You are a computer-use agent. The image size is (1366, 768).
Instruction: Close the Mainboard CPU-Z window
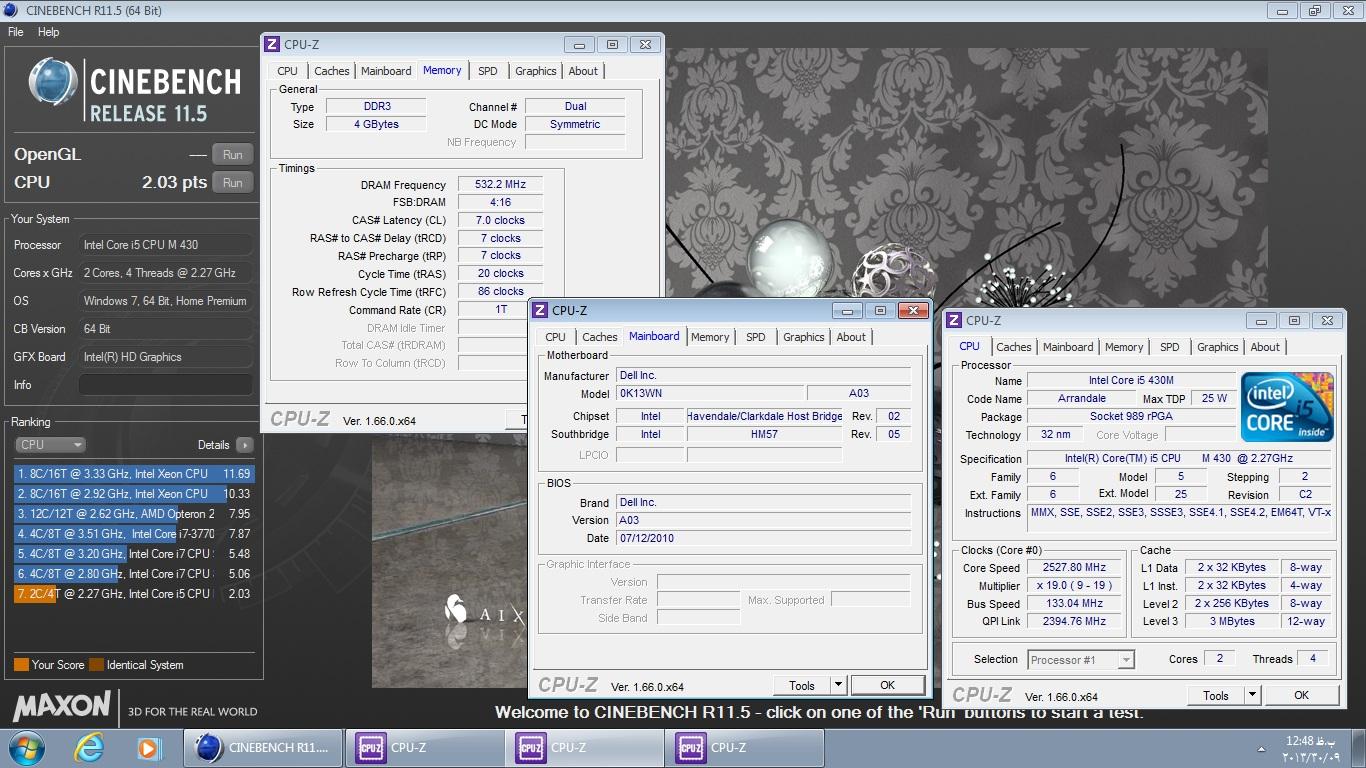pos(913,310)
